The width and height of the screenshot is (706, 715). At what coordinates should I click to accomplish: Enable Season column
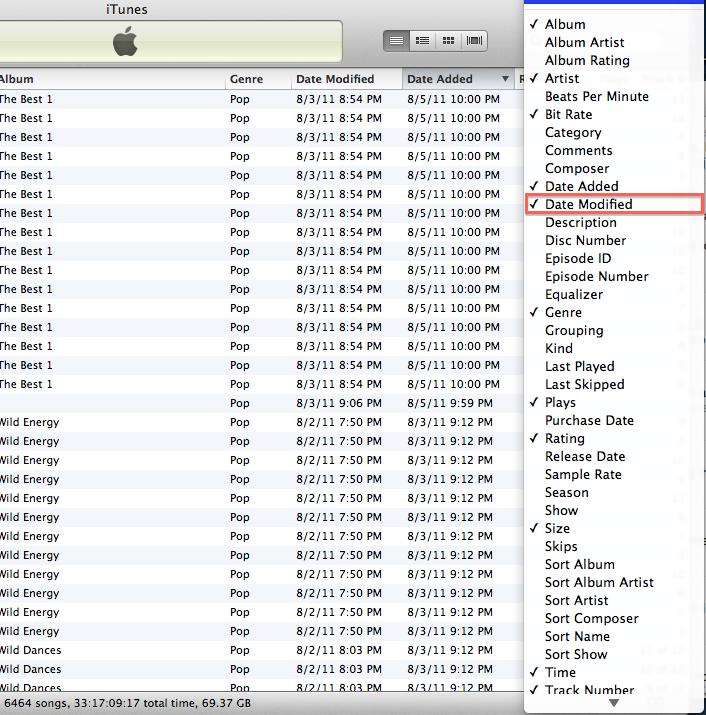click(x=613, y=492)
